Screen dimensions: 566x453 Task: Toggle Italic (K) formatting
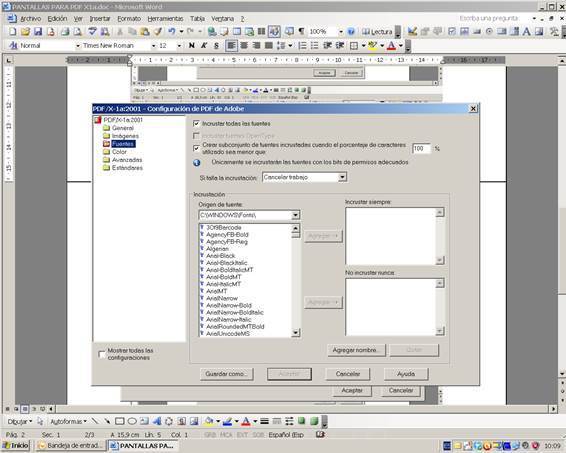(204, 45)
